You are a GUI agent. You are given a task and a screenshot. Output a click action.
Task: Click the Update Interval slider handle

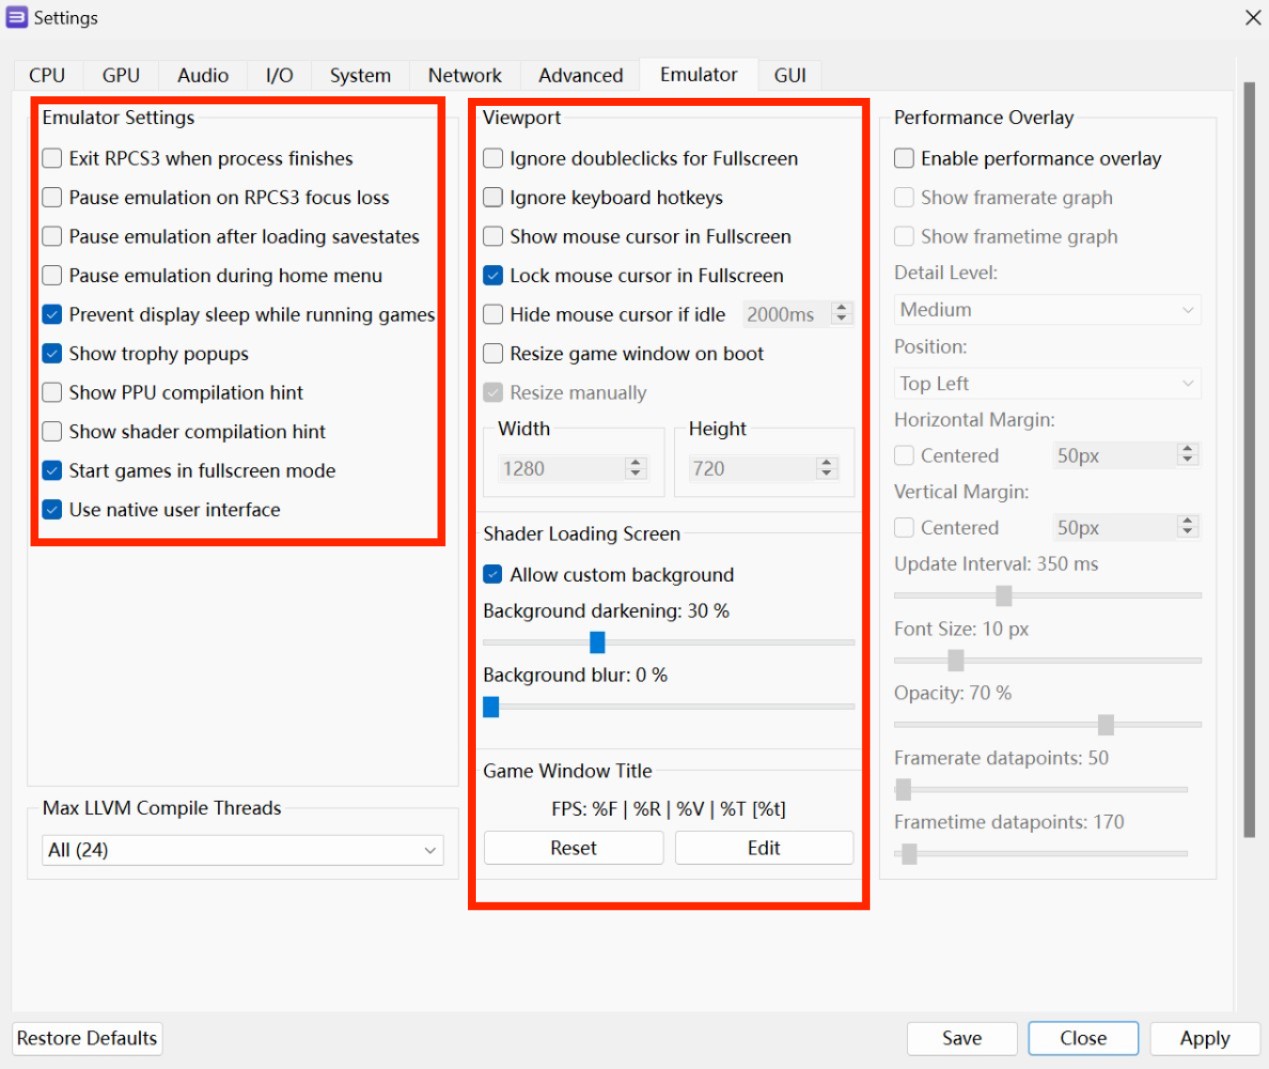click(1004, 596)
